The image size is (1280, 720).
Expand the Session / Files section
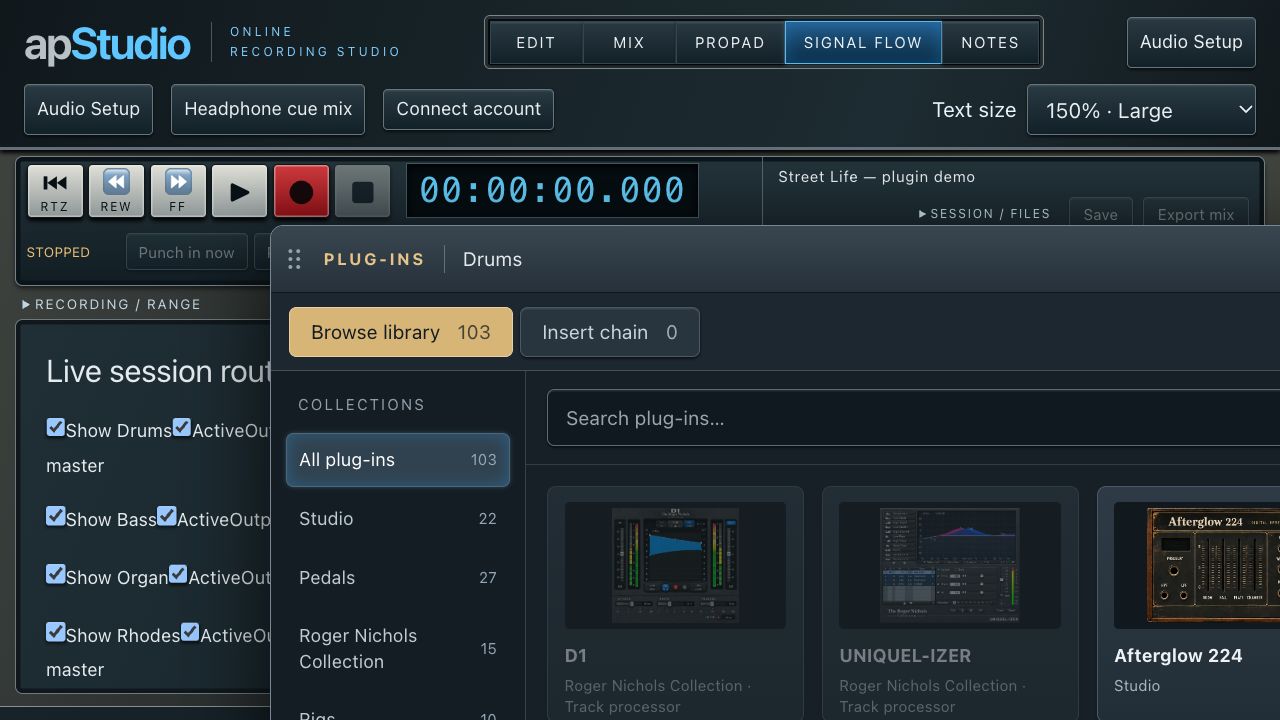click(984, 214)
